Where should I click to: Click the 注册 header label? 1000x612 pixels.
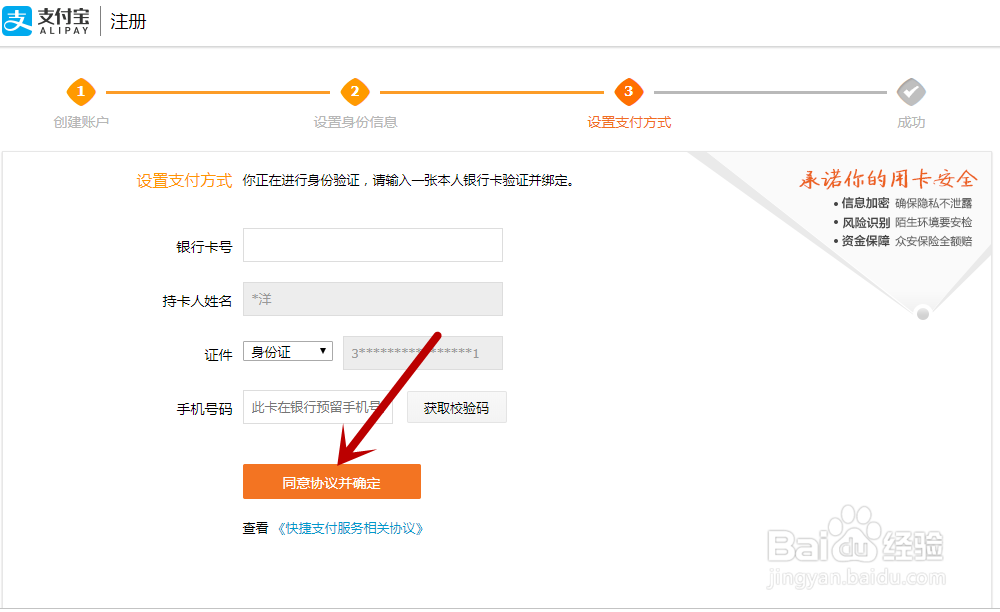pos(128,21)
